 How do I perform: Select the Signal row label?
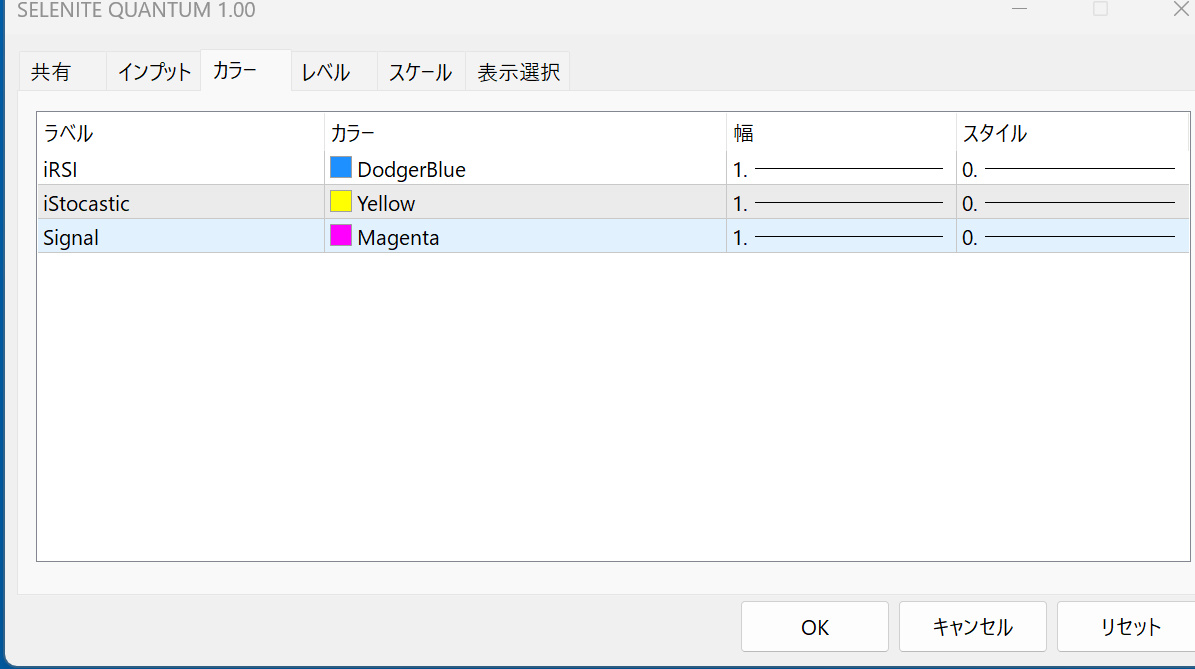[x=71, y=238]
